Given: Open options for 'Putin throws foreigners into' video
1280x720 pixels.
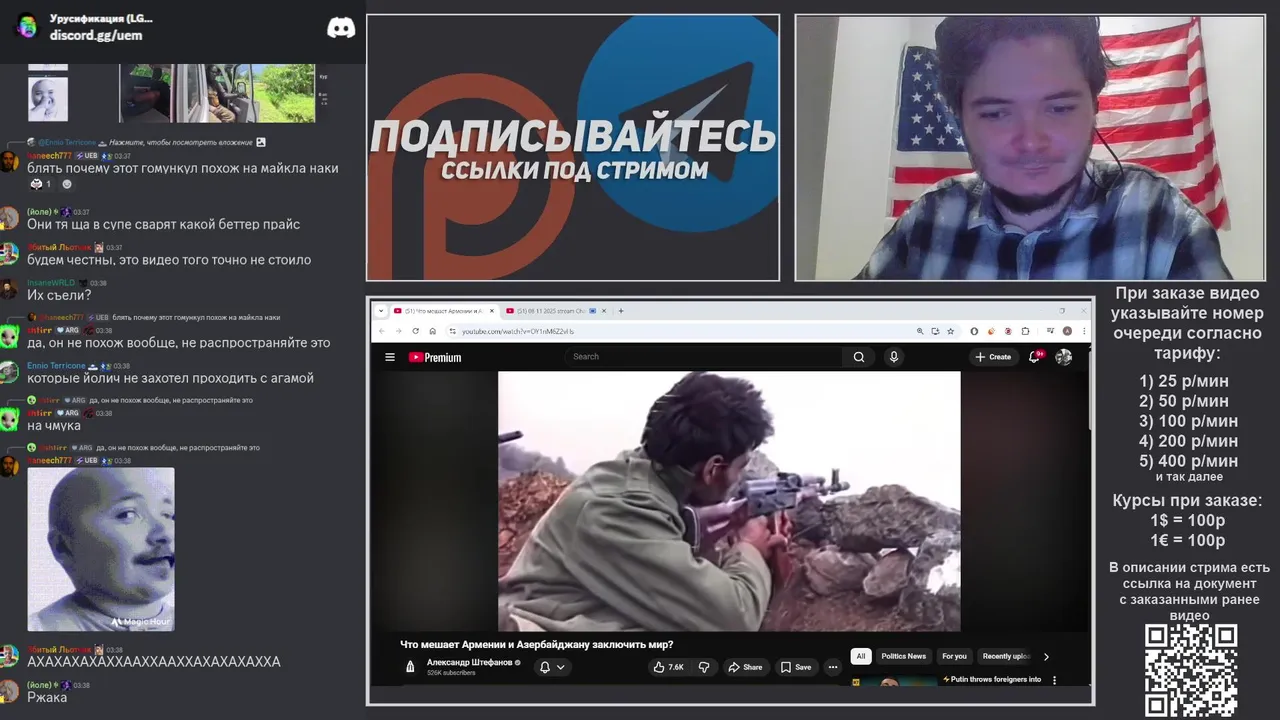Looking at the screenshot, I should (x=1054, y=680).
